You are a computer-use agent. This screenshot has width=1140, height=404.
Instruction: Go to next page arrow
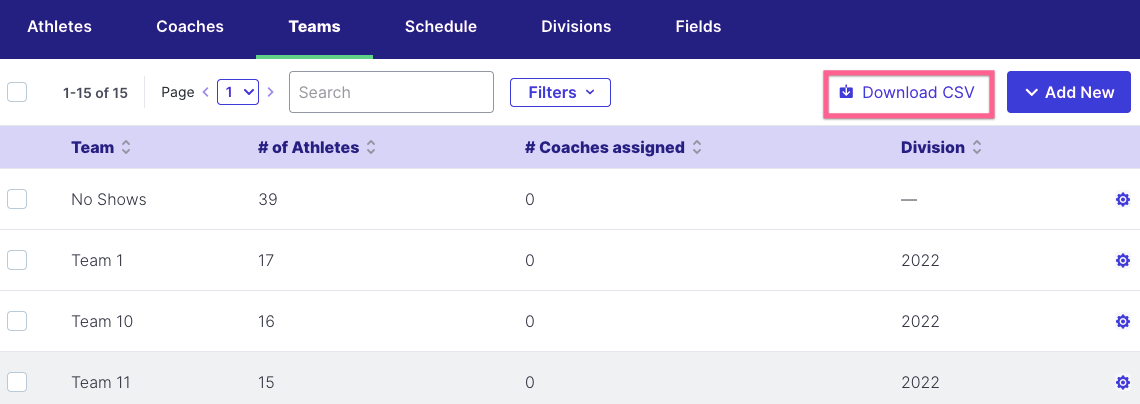270,92
